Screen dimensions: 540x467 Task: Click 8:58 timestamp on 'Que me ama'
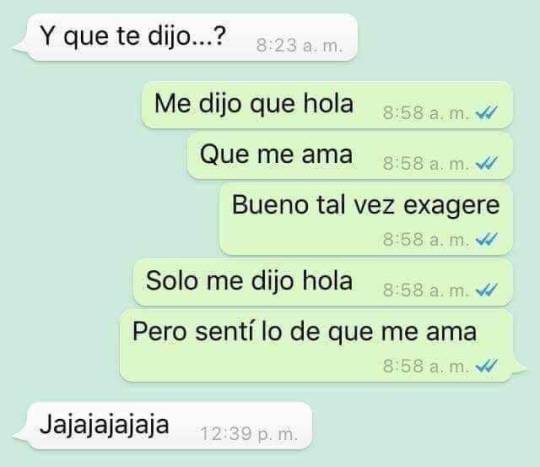(x=426, y=163)
